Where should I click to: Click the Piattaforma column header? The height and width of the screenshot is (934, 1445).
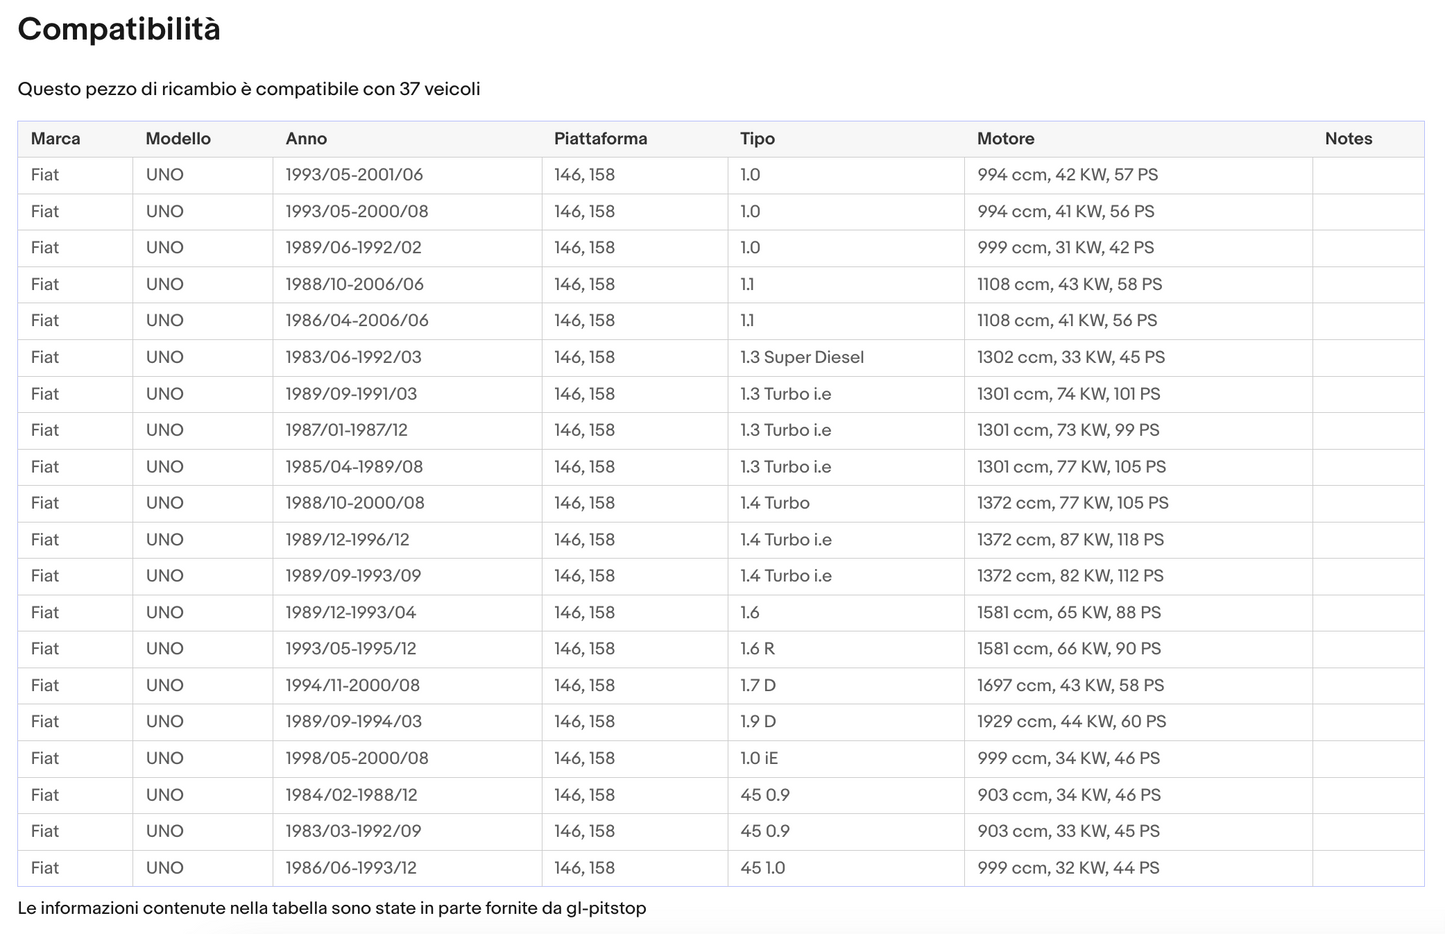pyautogui.click(x=600, y=139)
